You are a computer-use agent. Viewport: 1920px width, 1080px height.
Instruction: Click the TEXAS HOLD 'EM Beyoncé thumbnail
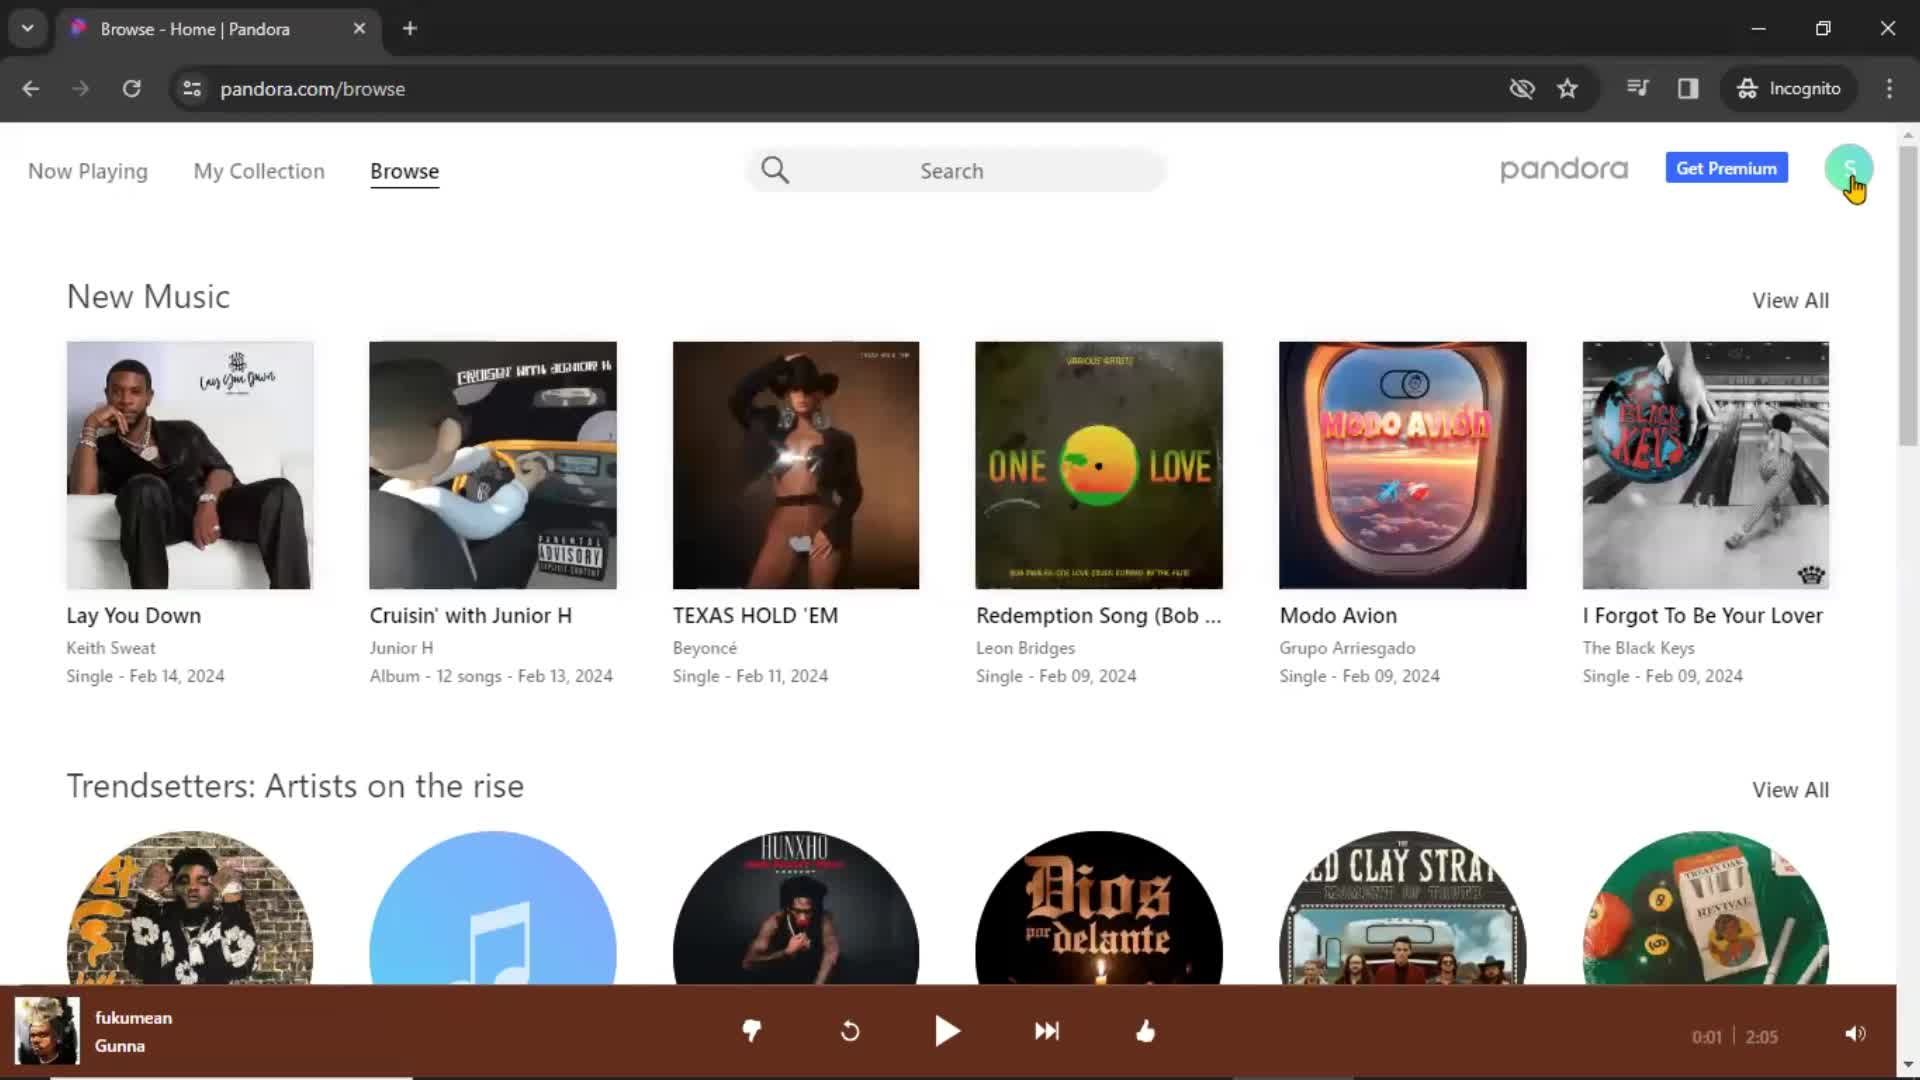(x=796, y=464)
